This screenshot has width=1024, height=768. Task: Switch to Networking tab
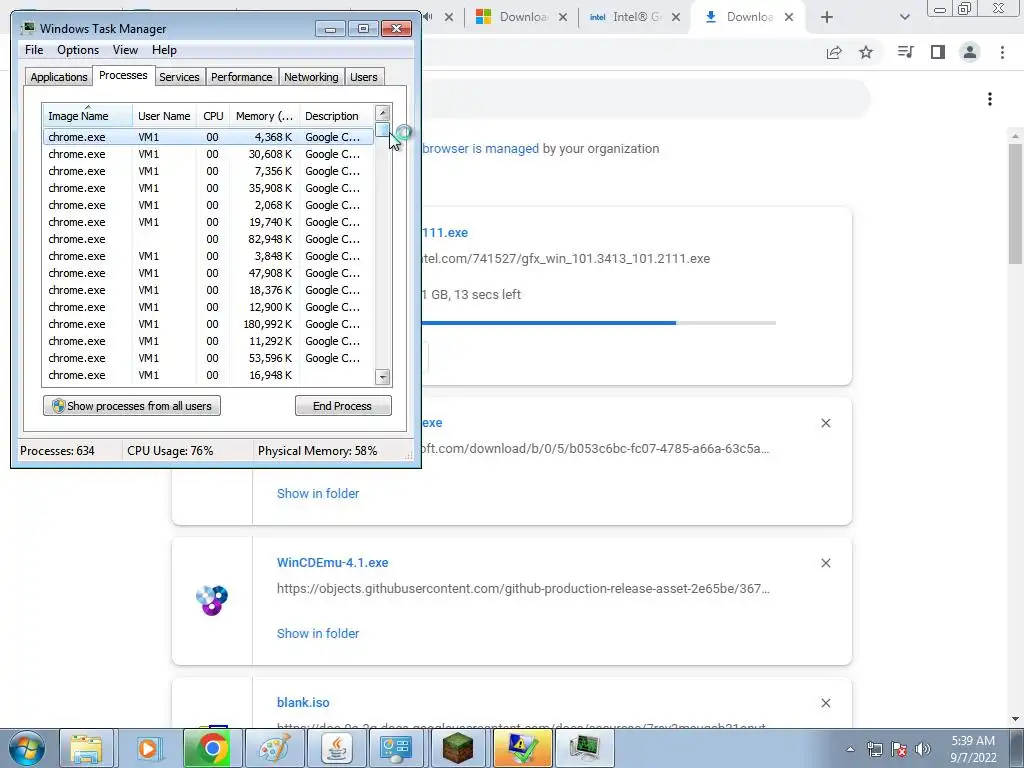311,77
